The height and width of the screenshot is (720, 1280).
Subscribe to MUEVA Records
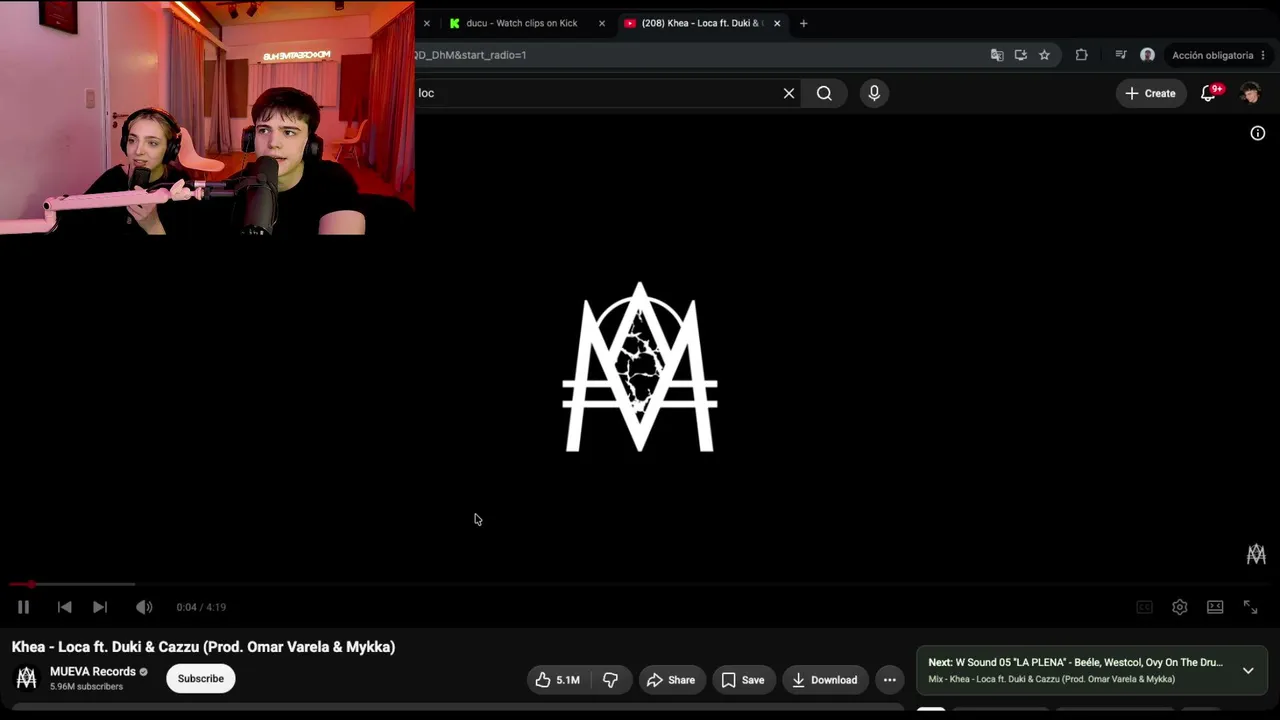(201, 679)
